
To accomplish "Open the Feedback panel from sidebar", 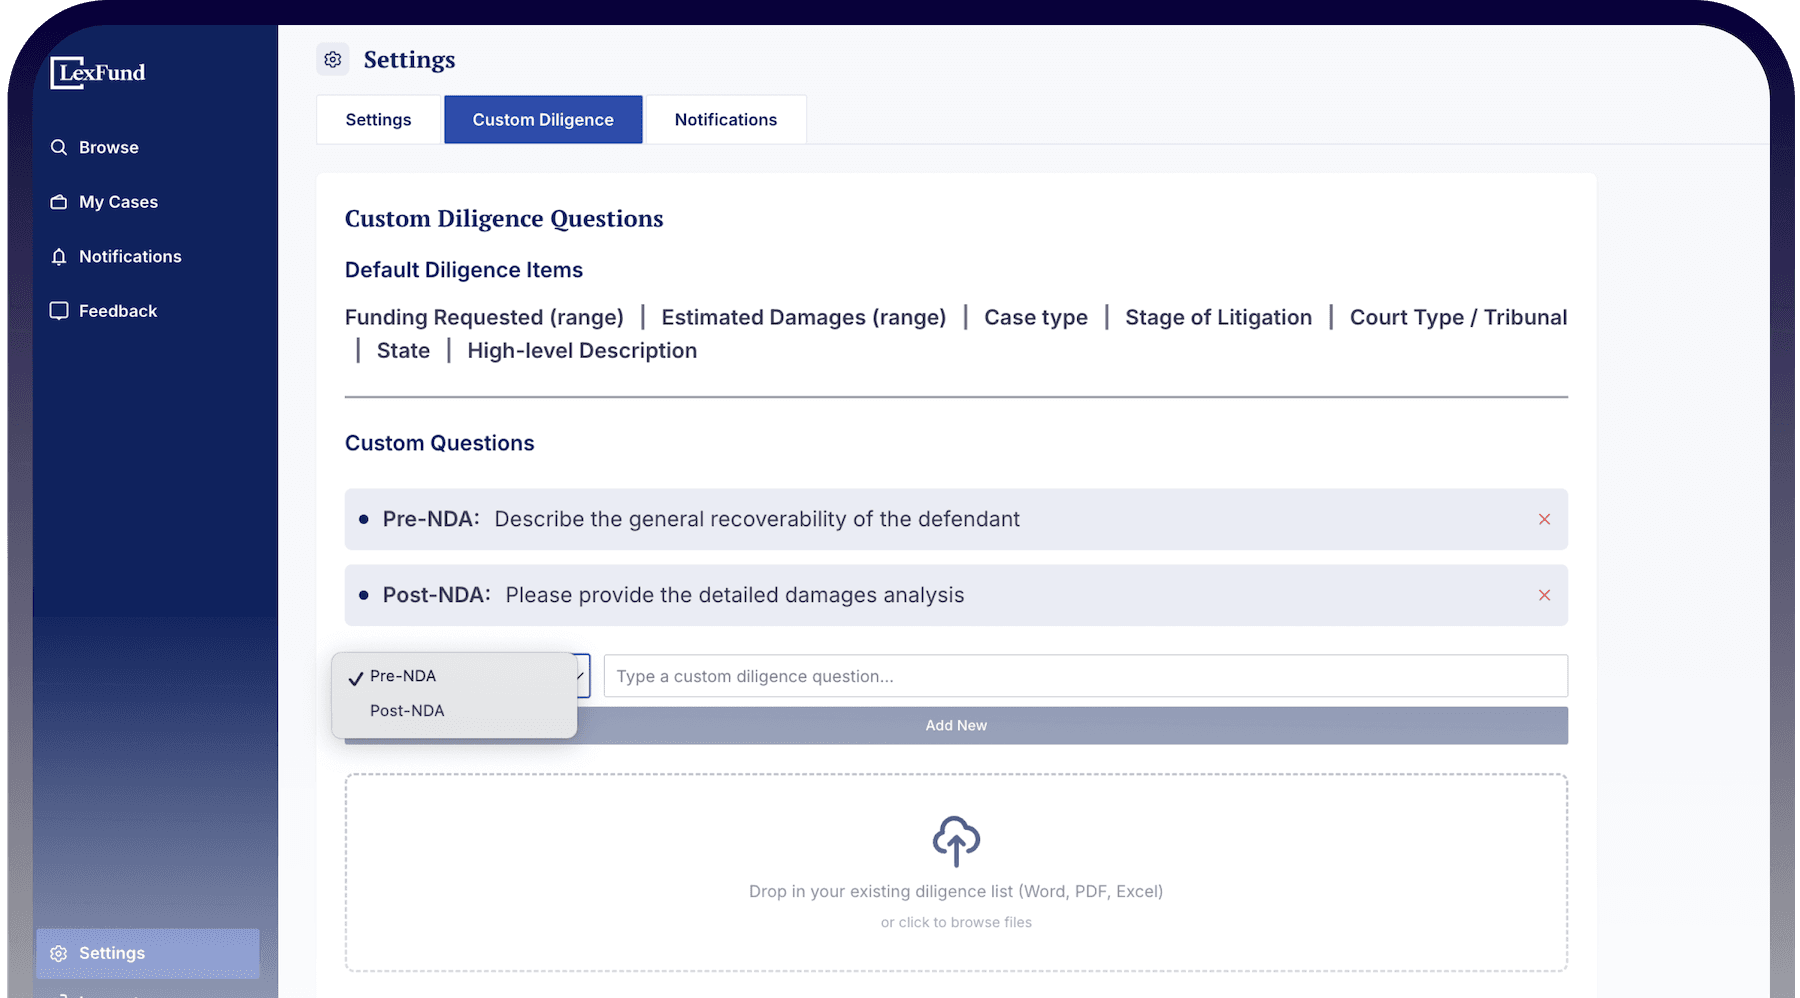I will (104, 310).
